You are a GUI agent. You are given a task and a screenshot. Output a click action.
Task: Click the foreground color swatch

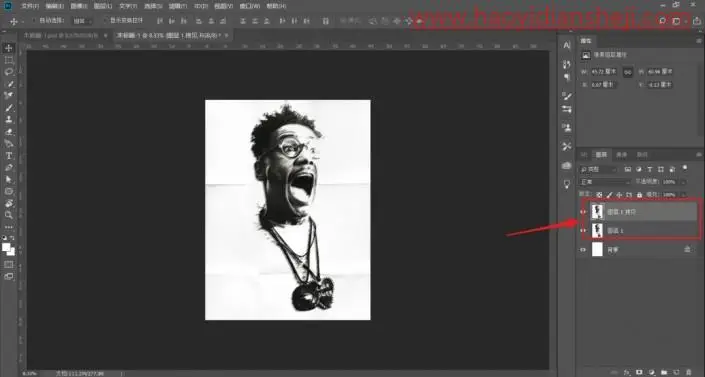coord(6,247)
